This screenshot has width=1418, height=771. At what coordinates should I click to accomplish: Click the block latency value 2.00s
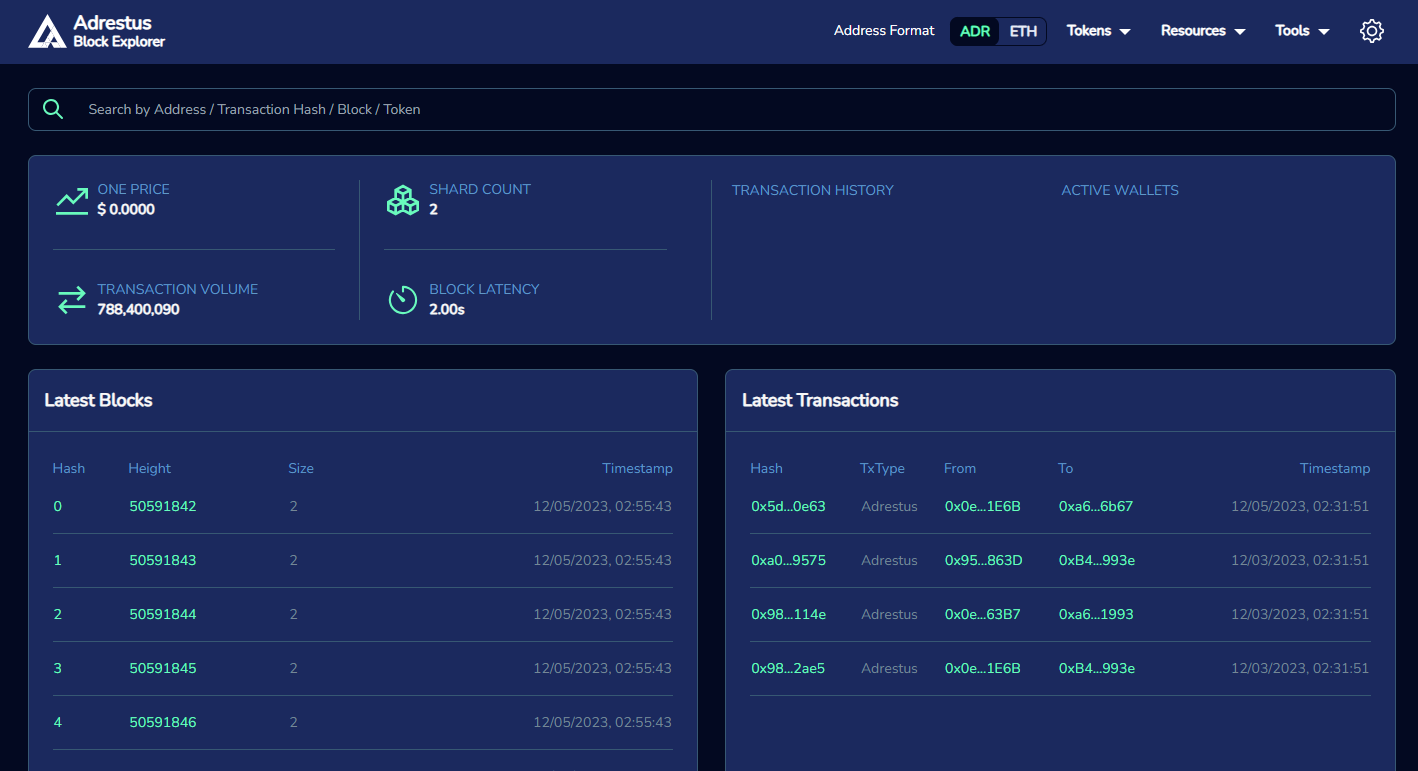(447, 310)
